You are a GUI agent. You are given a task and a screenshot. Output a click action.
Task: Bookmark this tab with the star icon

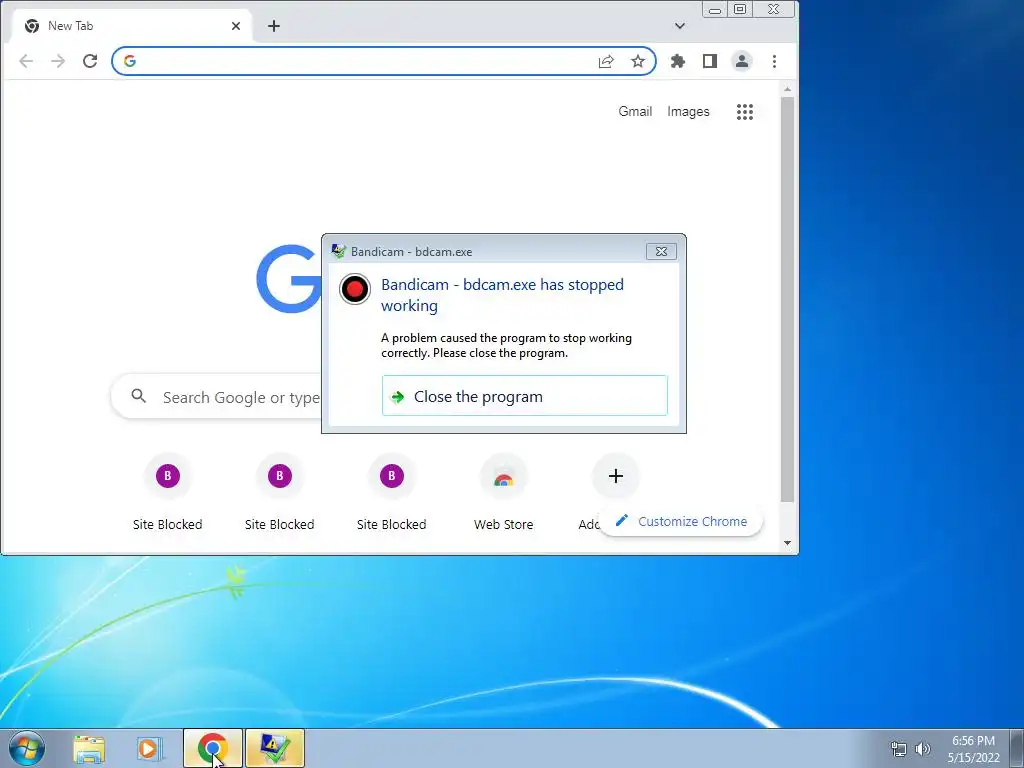click(638, 61)
